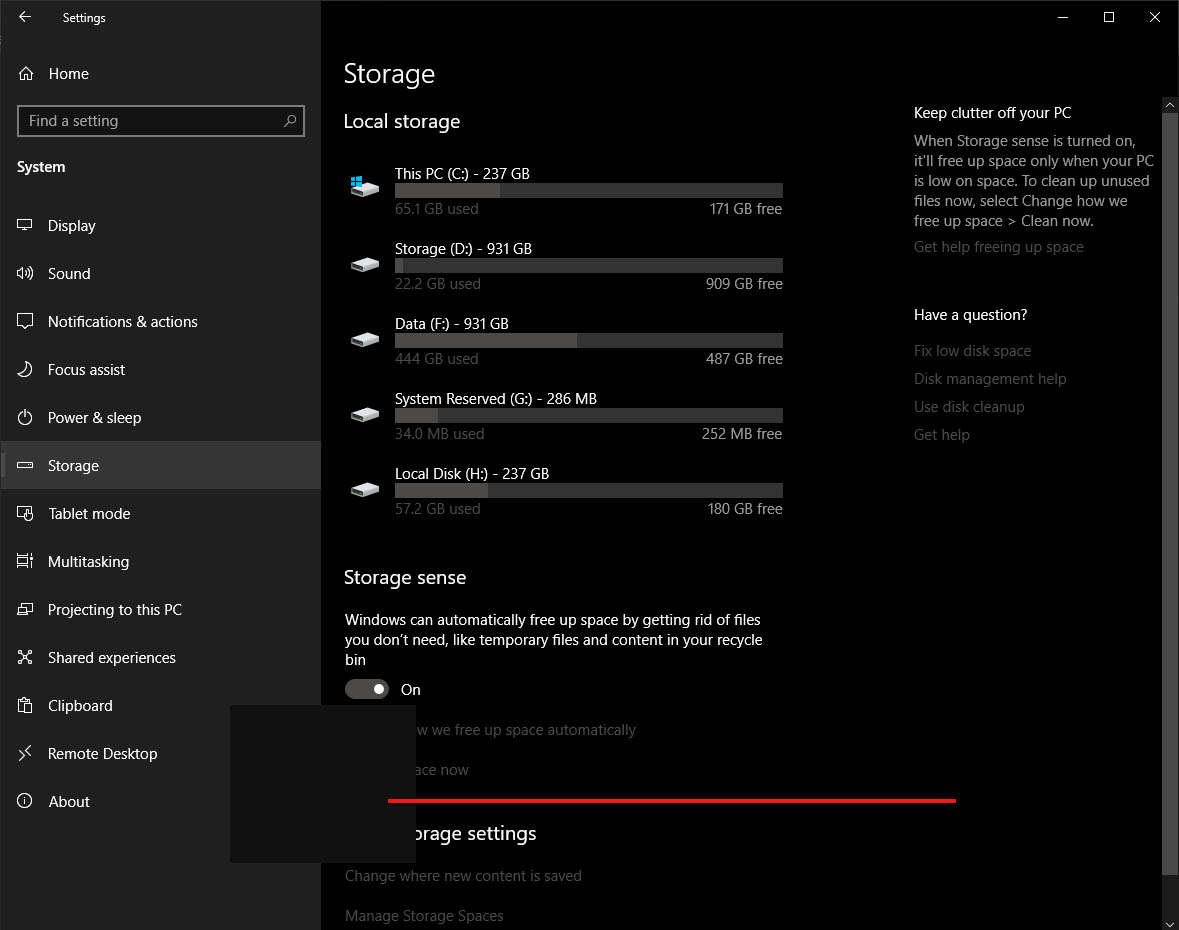This screenshot has width=1179, height=930.
Task: Click "909 GB free" text
Action: (x=744, y=283)
